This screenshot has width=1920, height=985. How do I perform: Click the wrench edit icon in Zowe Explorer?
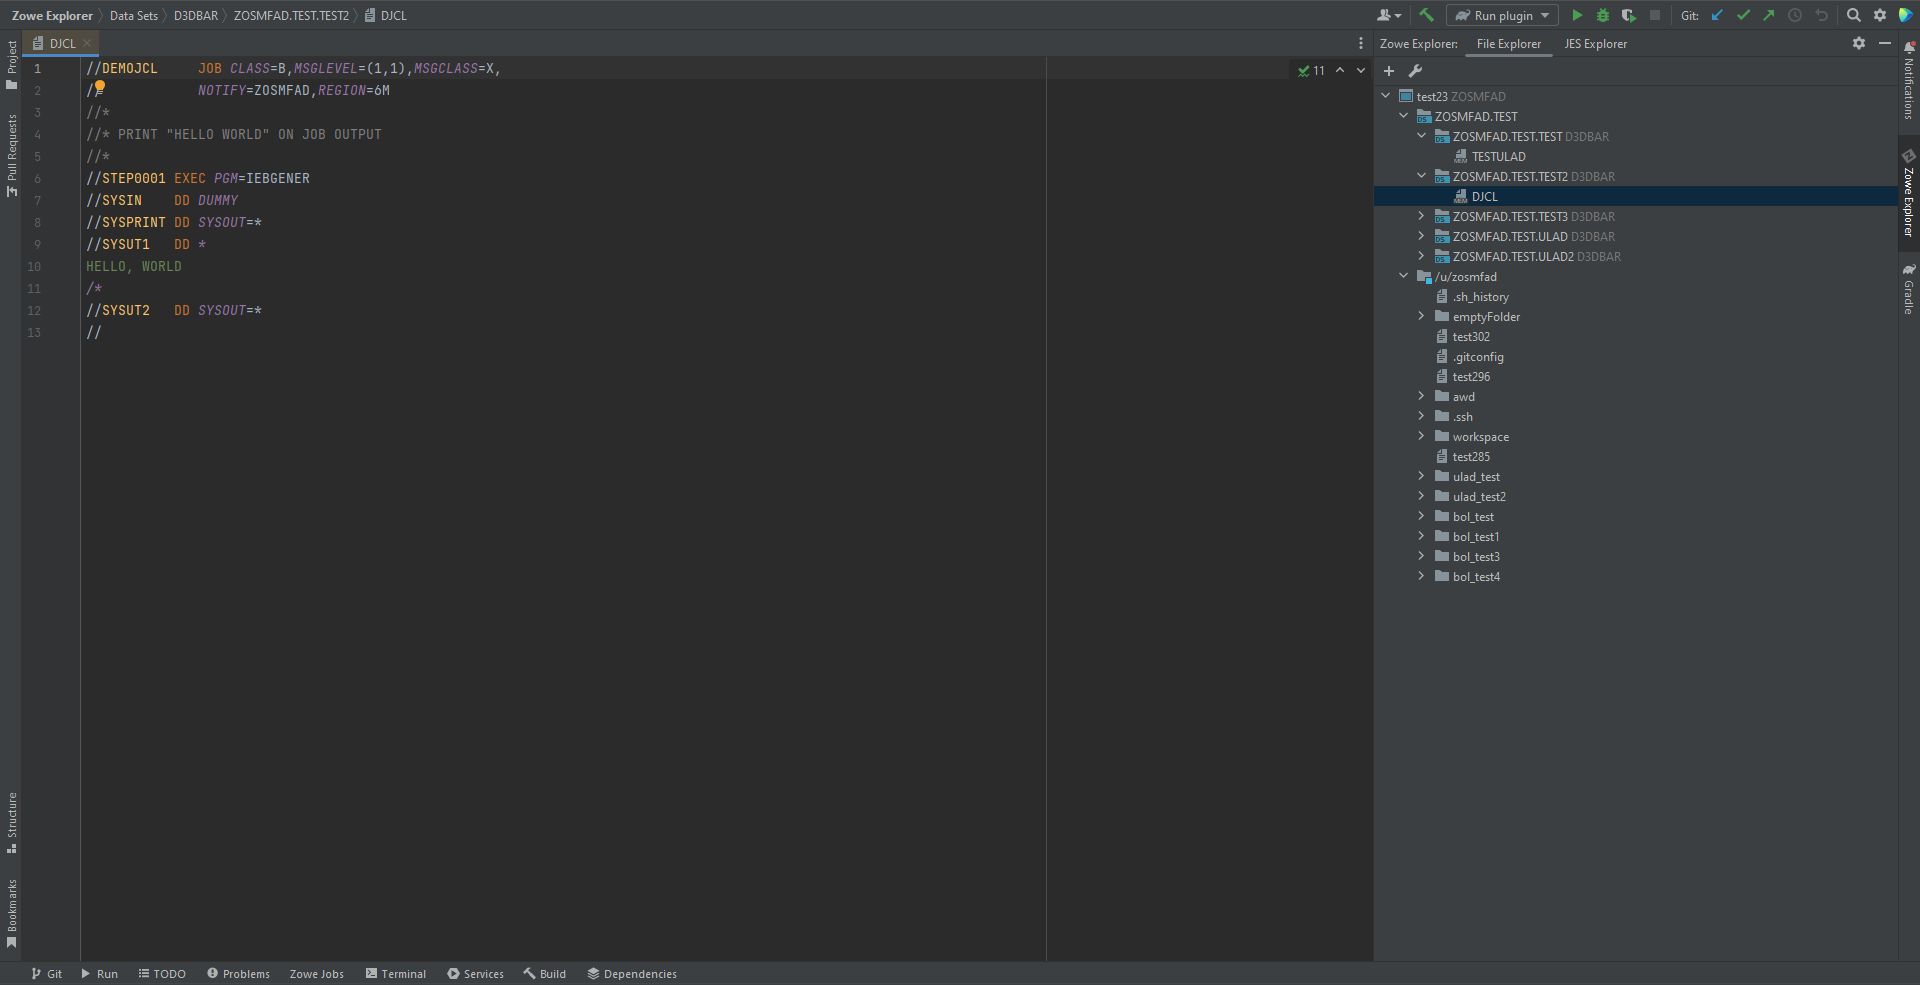click(1415, 71)
